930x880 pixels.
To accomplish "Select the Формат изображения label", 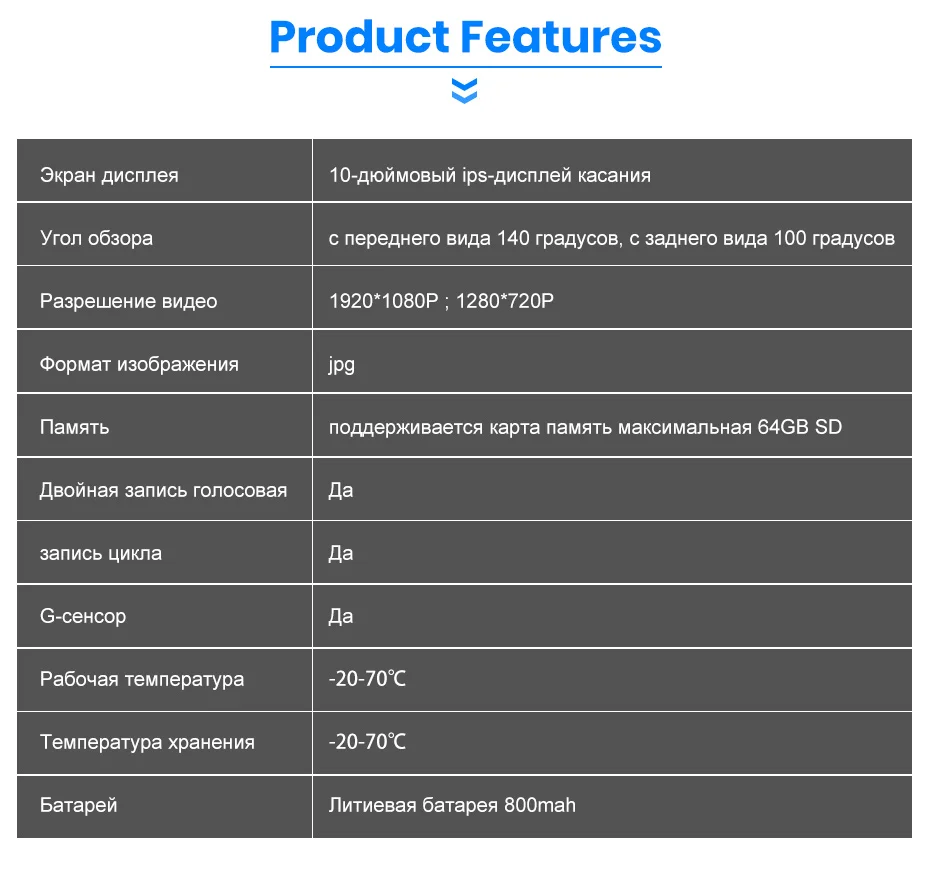I will tap(139, 364).
